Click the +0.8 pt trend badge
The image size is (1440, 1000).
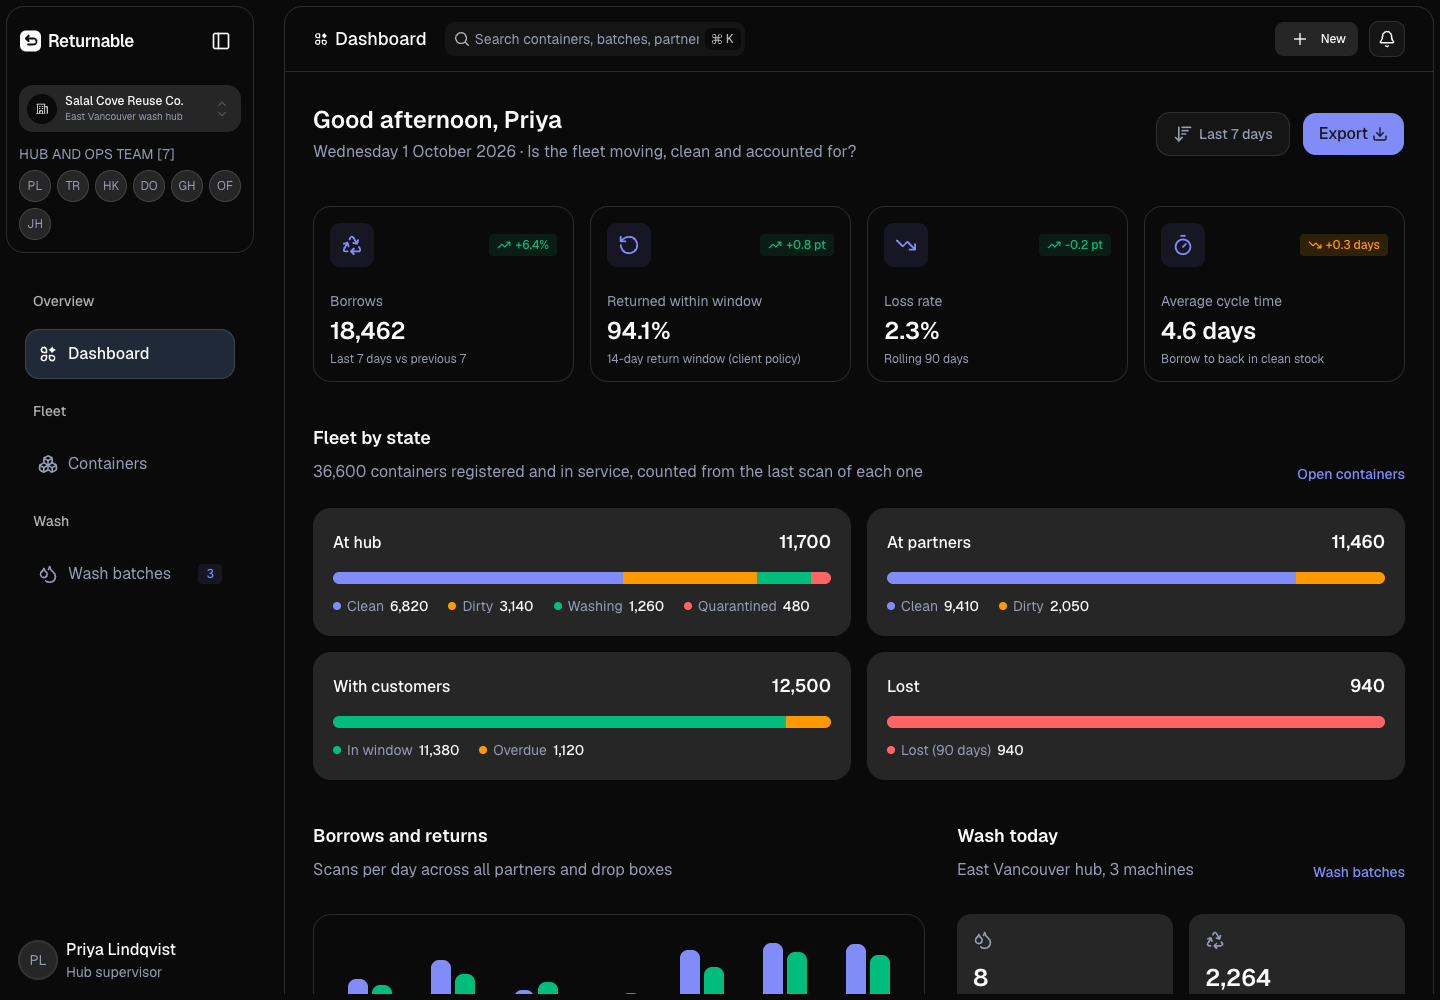797,245
